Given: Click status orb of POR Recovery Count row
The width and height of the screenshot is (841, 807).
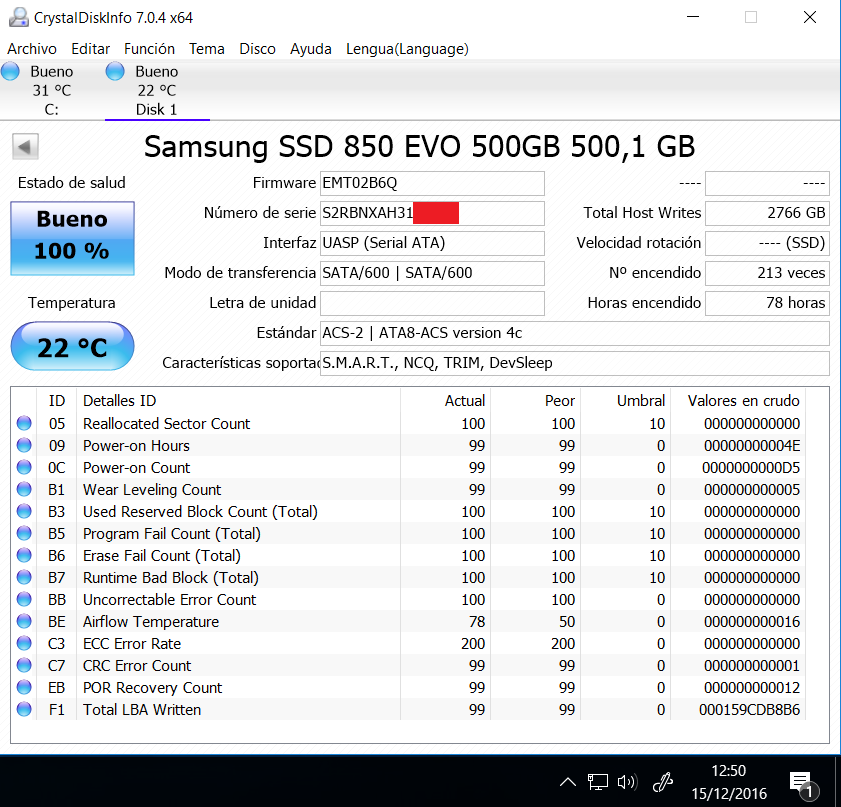Looking at the screenshot, I should [x=24, y=687].
